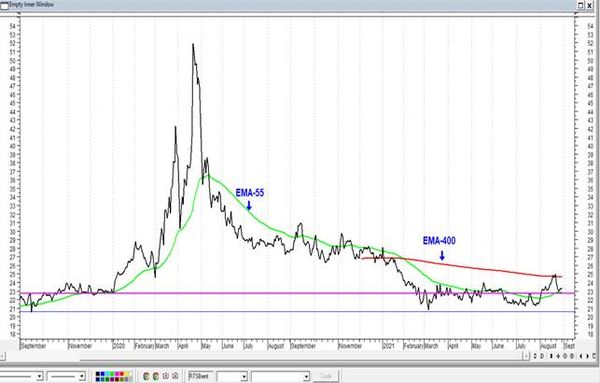The width and height of the screenshot is (600, 383).
Task: Click the plus-shaped crosshair icon below chart
Action: coord(558,356)
